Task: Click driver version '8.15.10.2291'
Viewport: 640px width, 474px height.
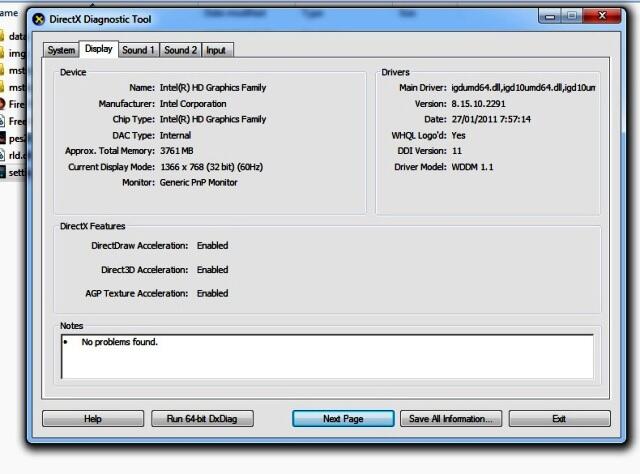Action: (478, 104)
